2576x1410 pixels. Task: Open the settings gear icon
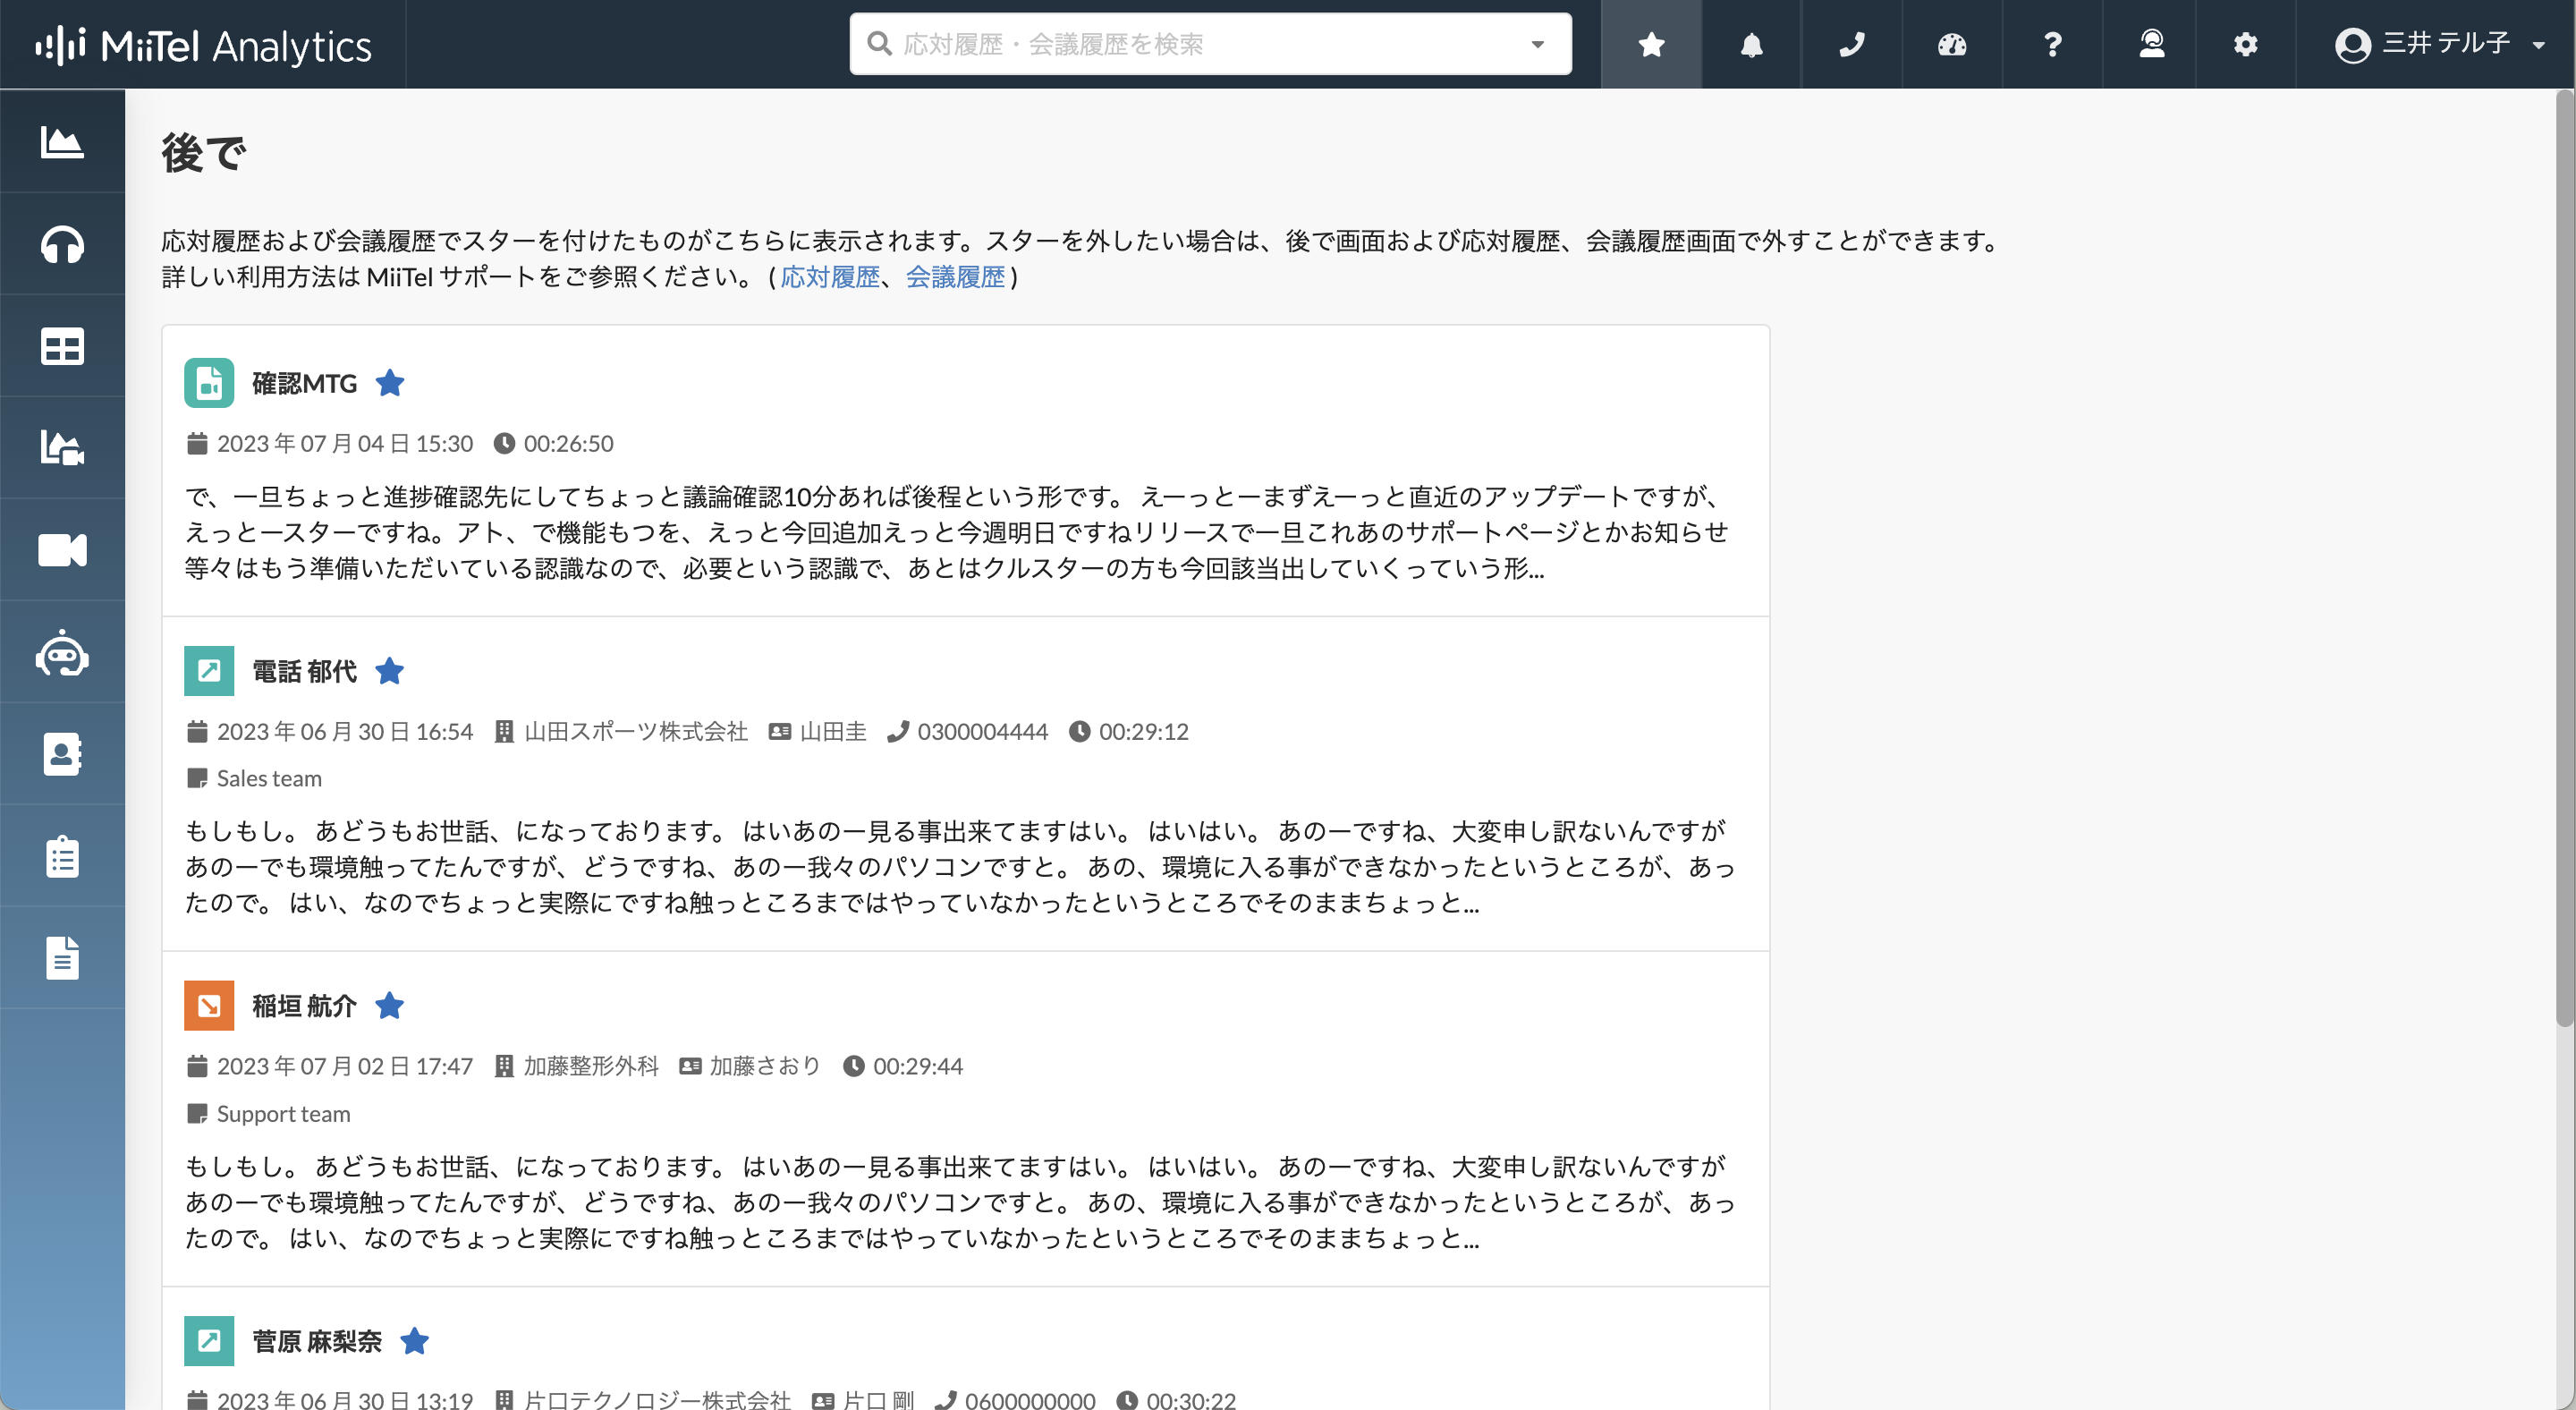tap(2245, 44)
